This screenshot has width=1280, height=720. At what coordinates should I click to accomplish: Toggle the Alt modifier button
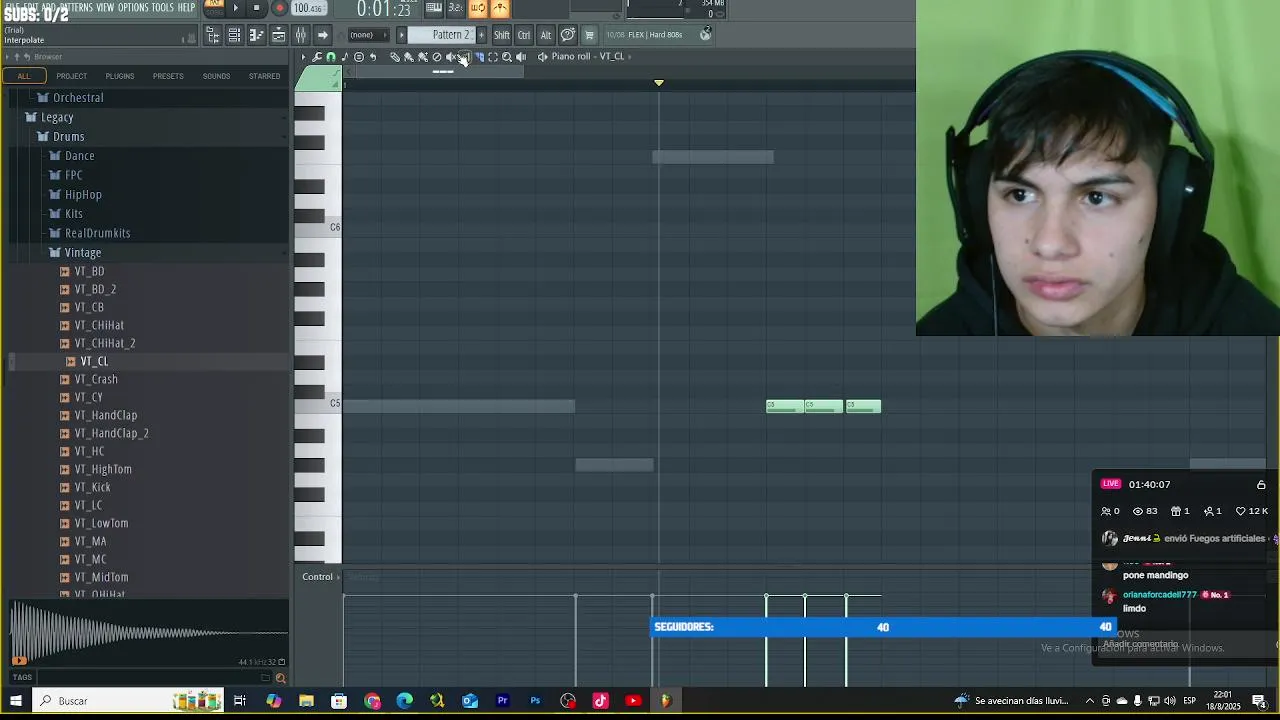click(546, 35)
